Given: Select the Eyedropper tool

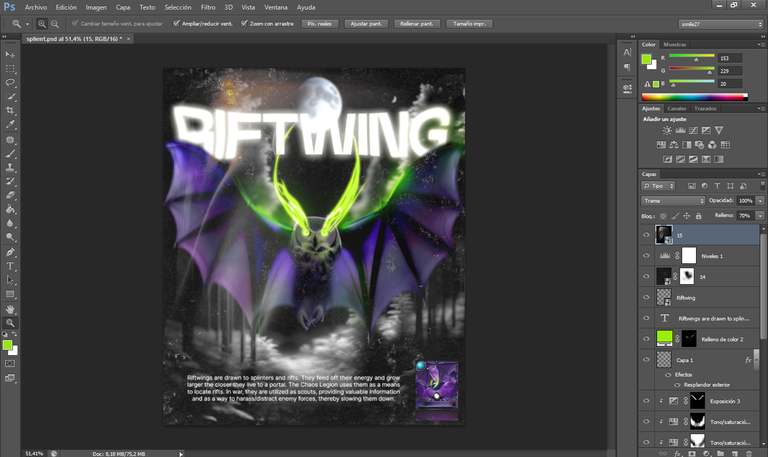Looking at the screenshot, I should pos(10,124).
